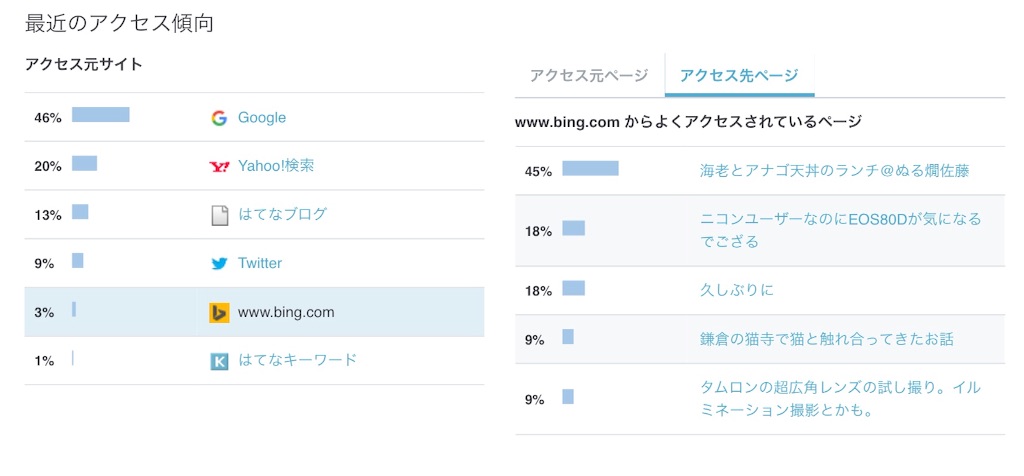Open the Google referrer link
1024x476 pixels.
[x=262, y=118]
